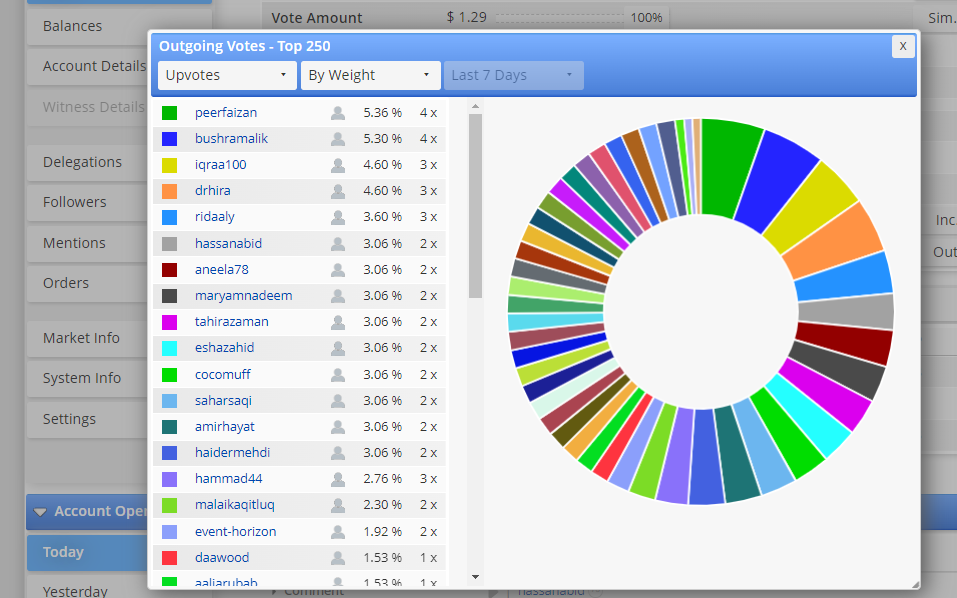Open the cocomuff account link
Viewport: 957px width, 598px height.
[223, 375]
